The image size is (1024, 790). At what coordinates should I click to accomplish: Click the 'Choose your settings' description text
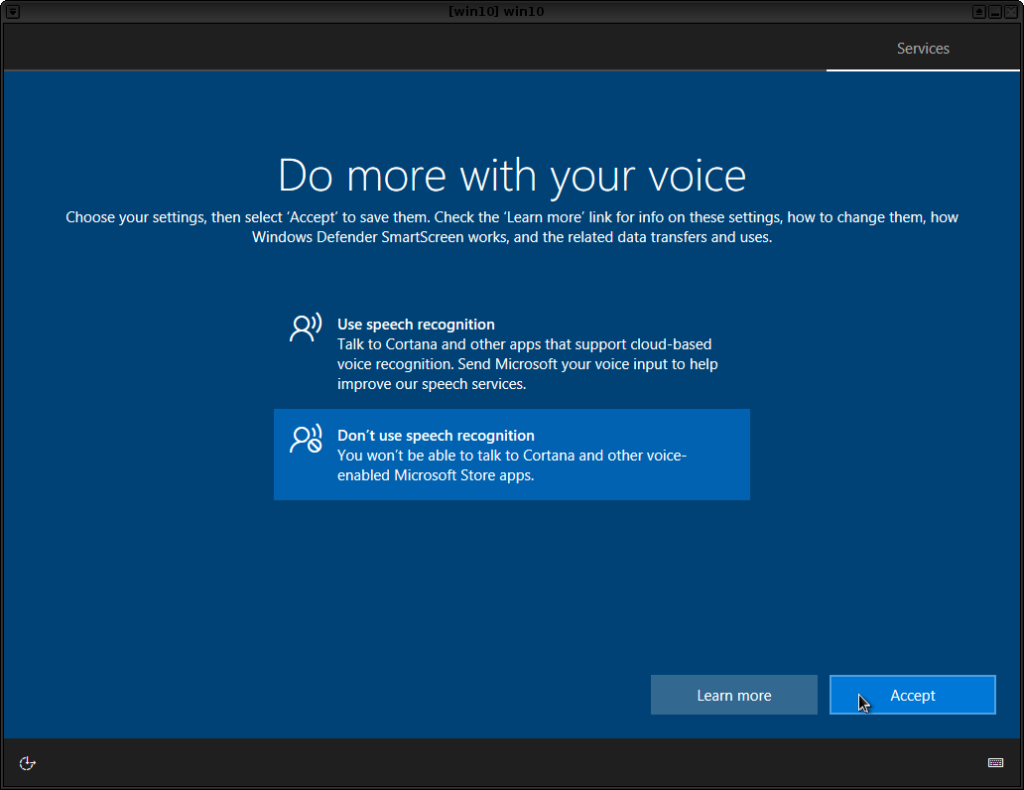(x=512, y=227)
